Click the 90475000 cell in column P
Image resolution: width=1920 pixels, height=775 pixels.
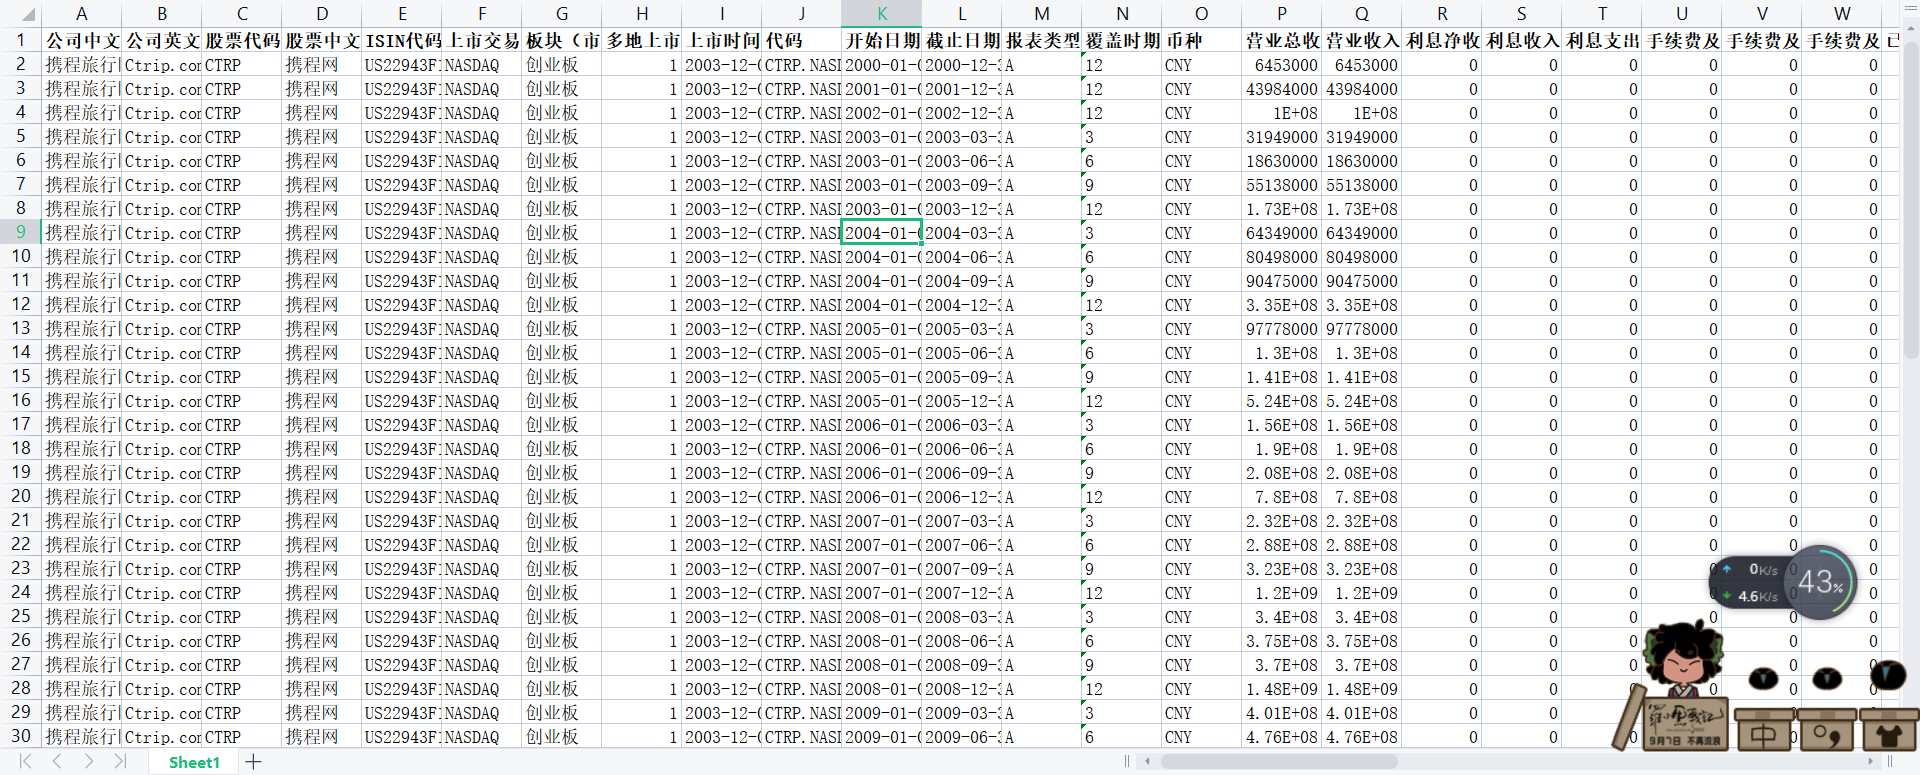(x=1282, y=280)
